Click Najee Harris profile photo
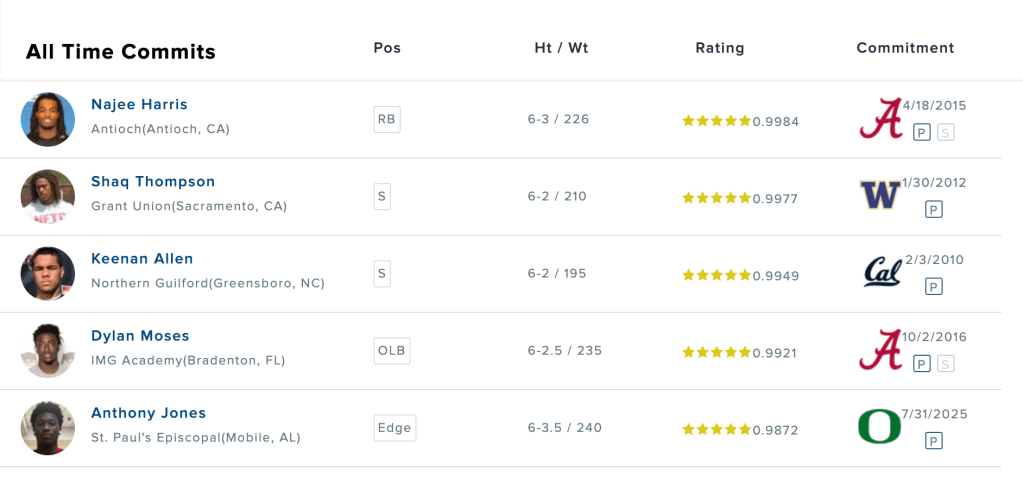The width and height of the screenshot is (1023, 490). point(48,119)
